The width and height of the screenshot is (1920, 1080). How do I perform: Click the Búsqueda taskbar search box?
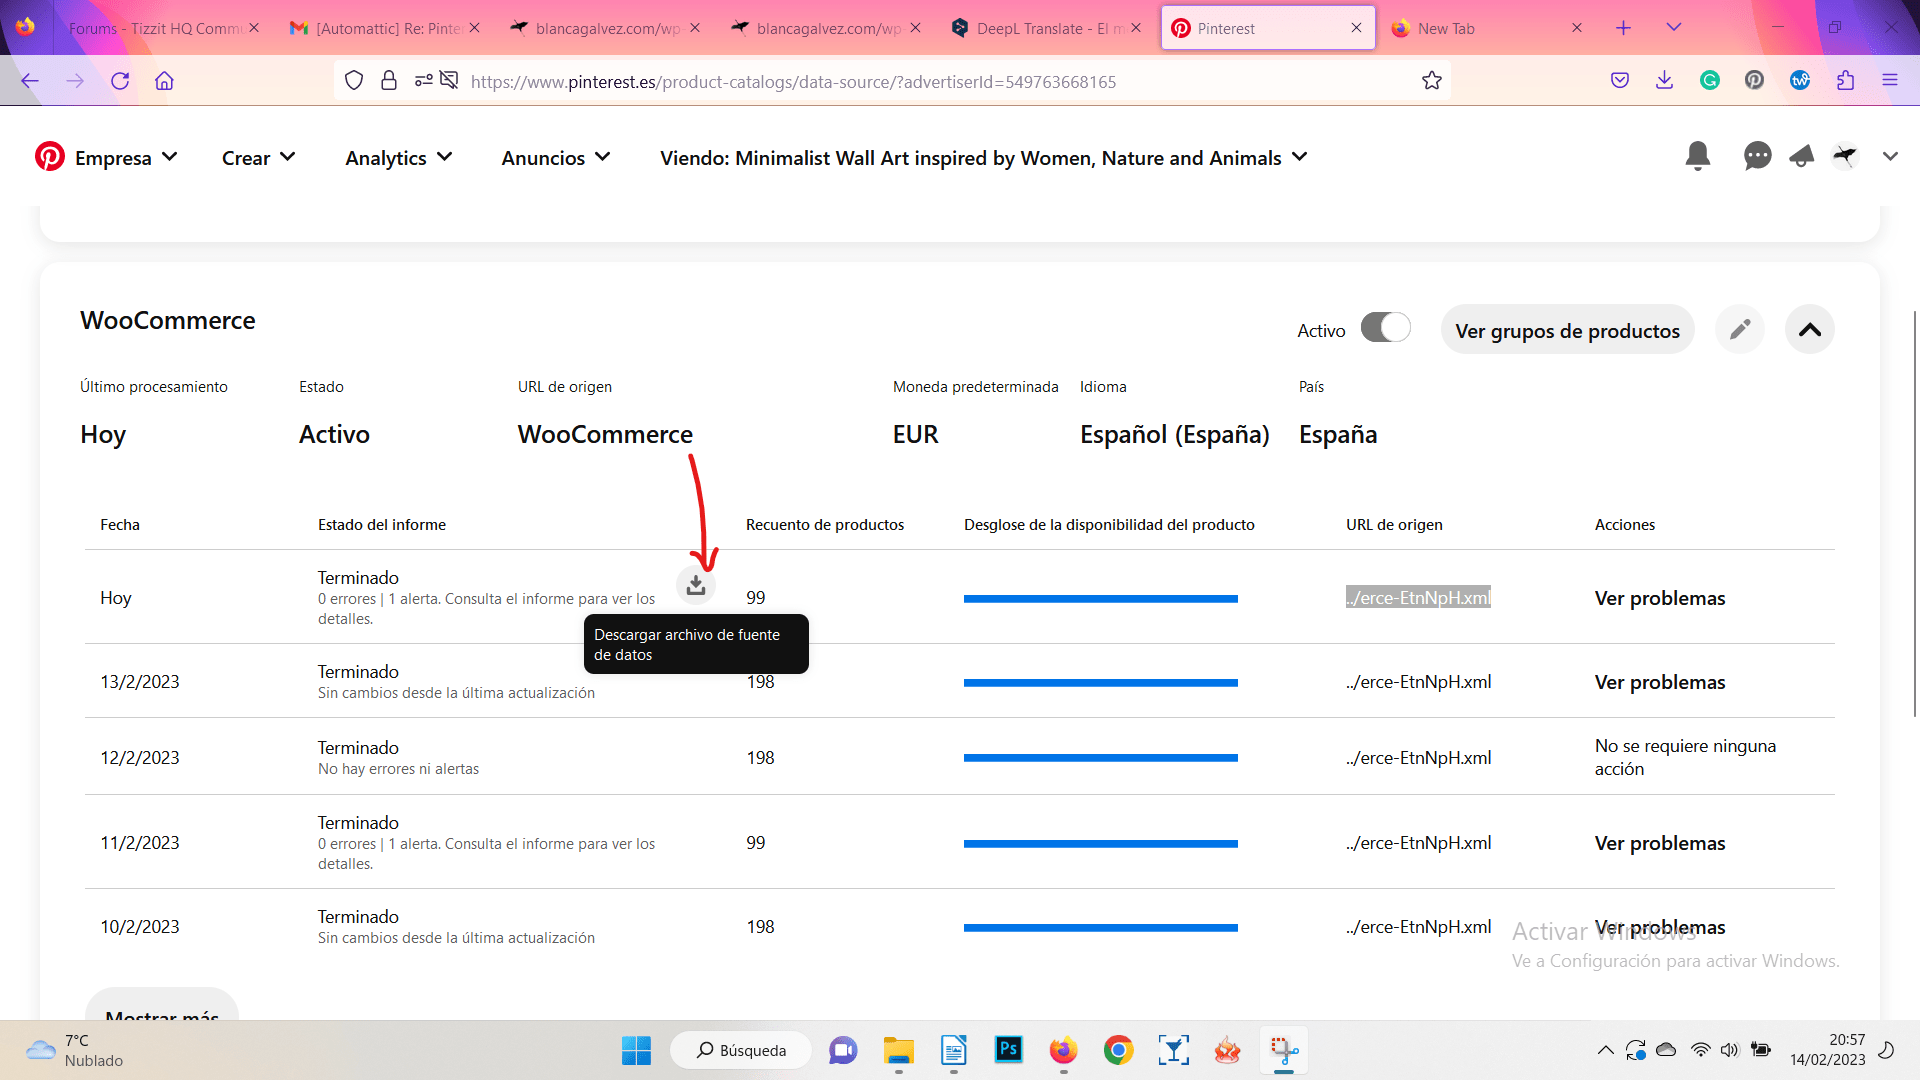[x=741, y=1050]
